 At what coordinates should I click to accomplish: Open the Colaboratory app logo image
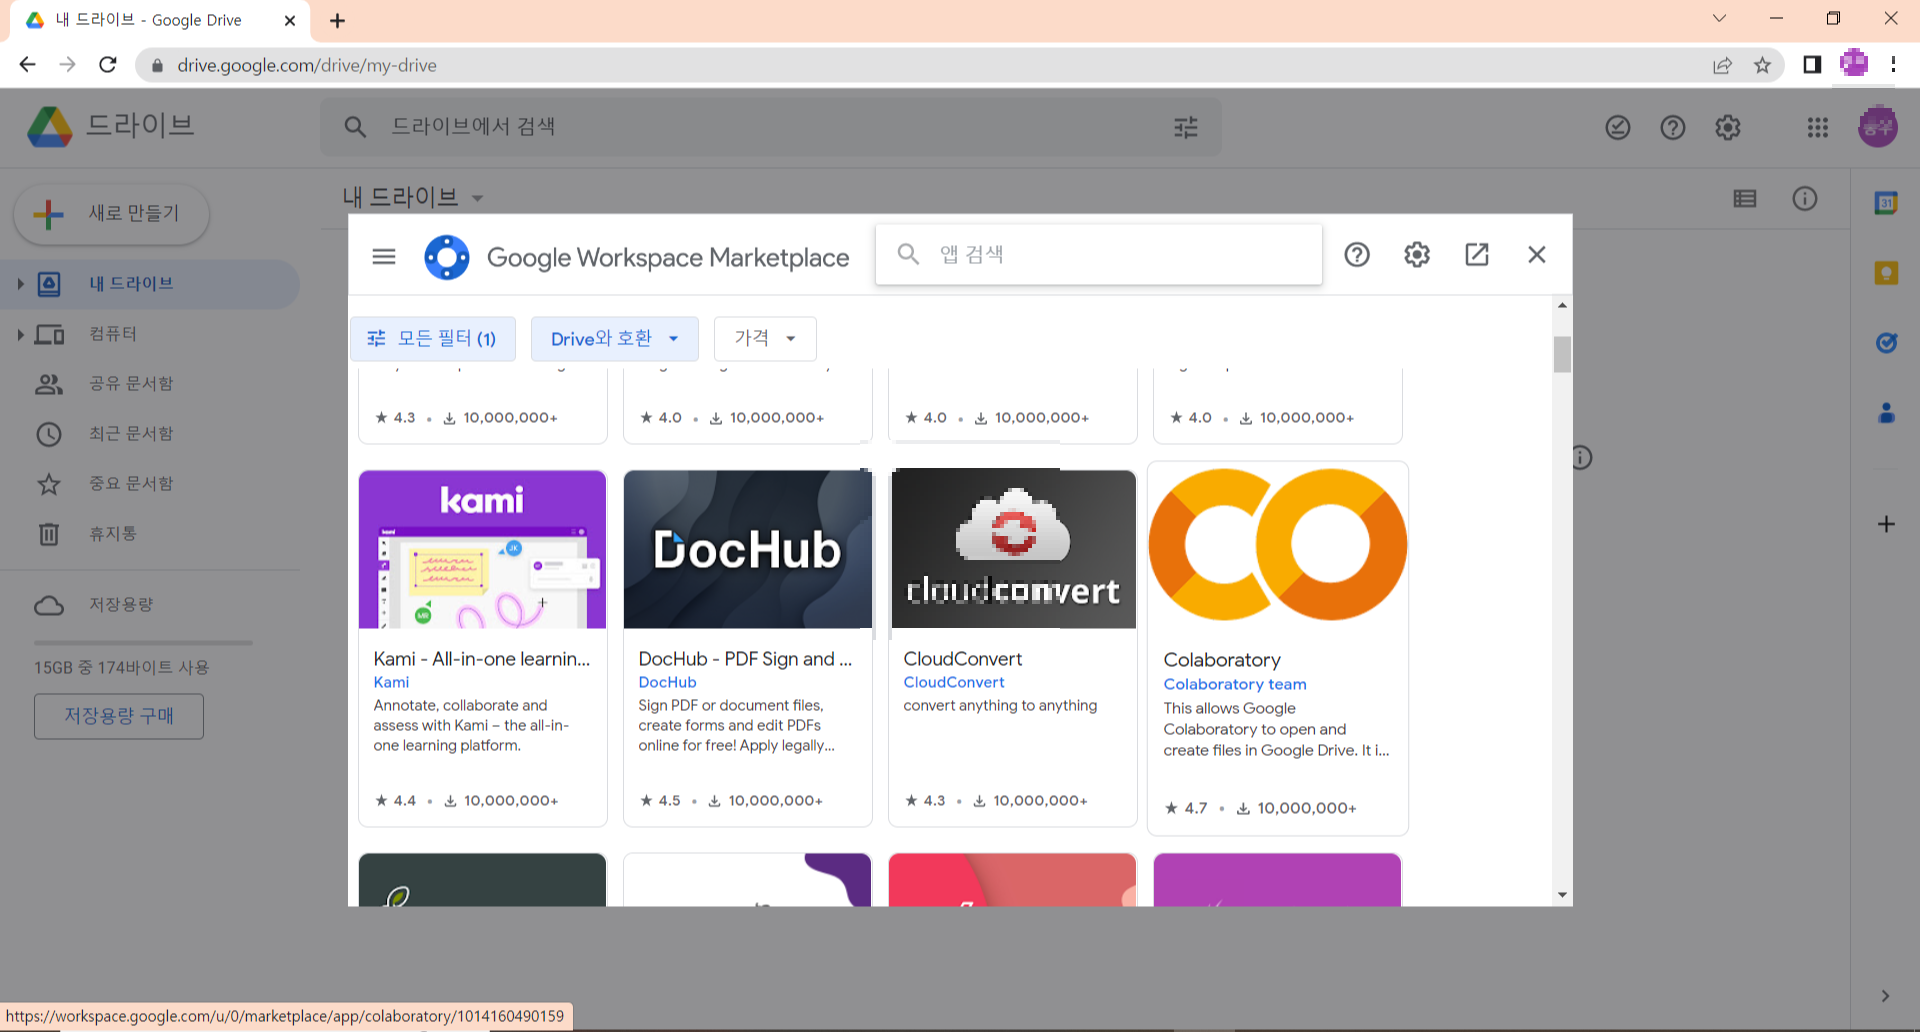click(x=1278, y=545)
